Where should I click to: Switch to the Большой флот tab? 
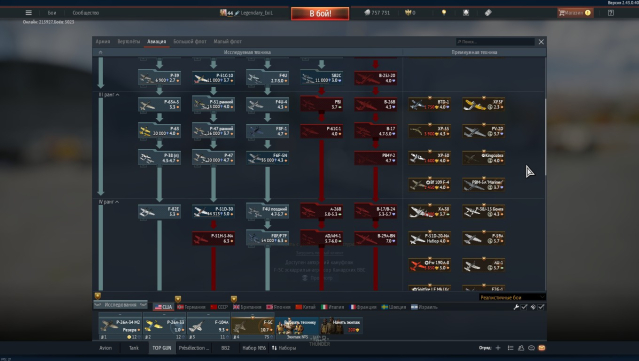[190, 42]
